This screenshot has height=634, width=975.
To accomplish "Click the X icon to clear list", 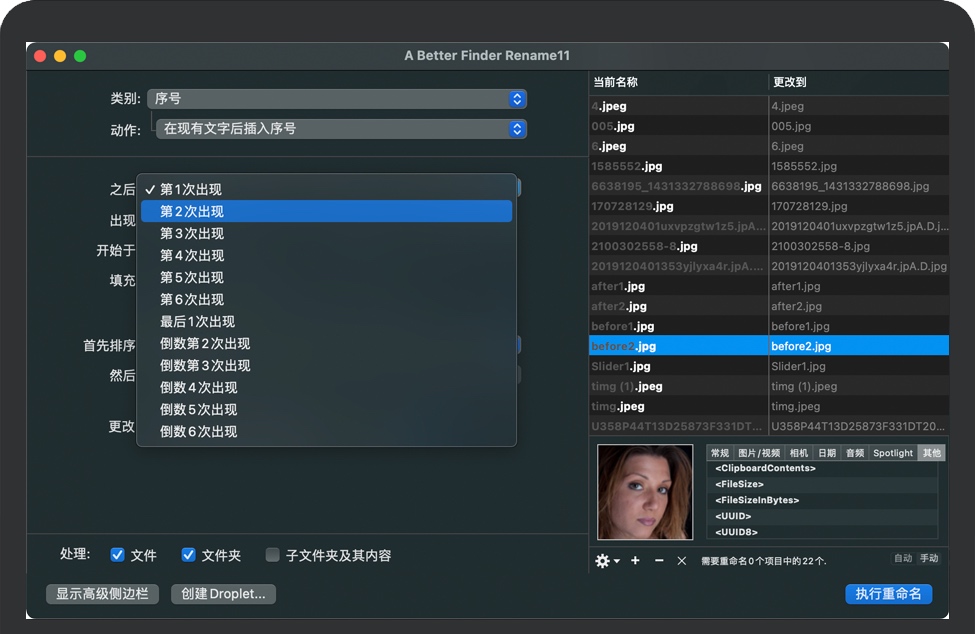I will tap(682, 561).
